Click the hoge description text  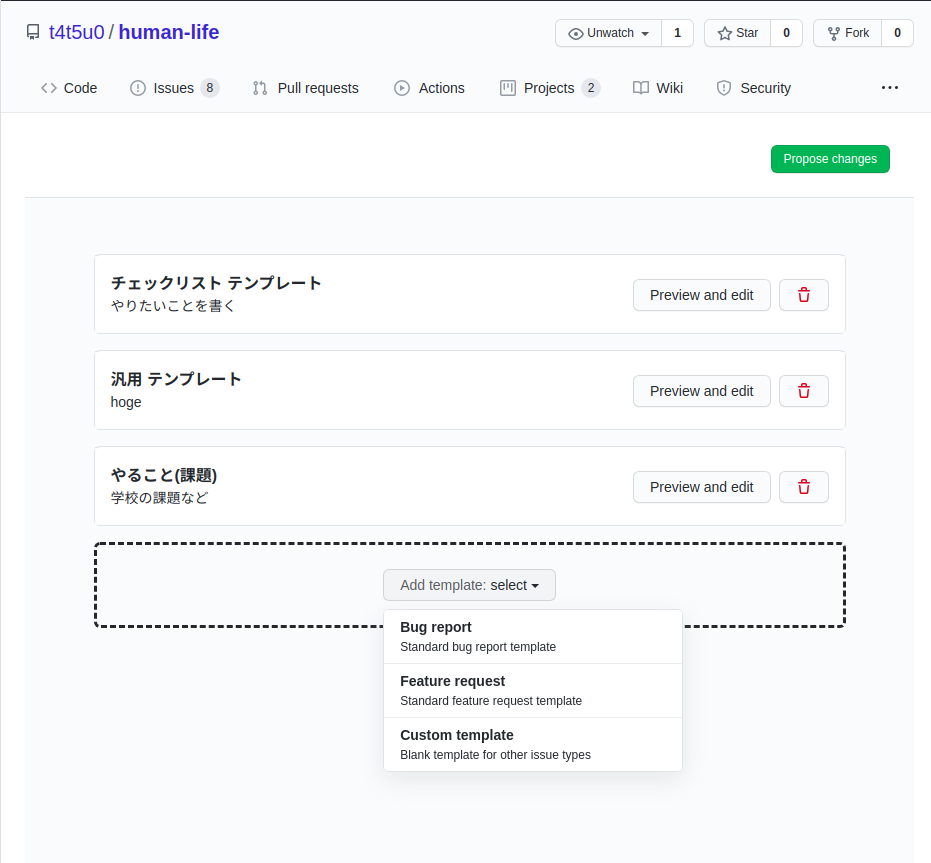click(x=126, y=402)
